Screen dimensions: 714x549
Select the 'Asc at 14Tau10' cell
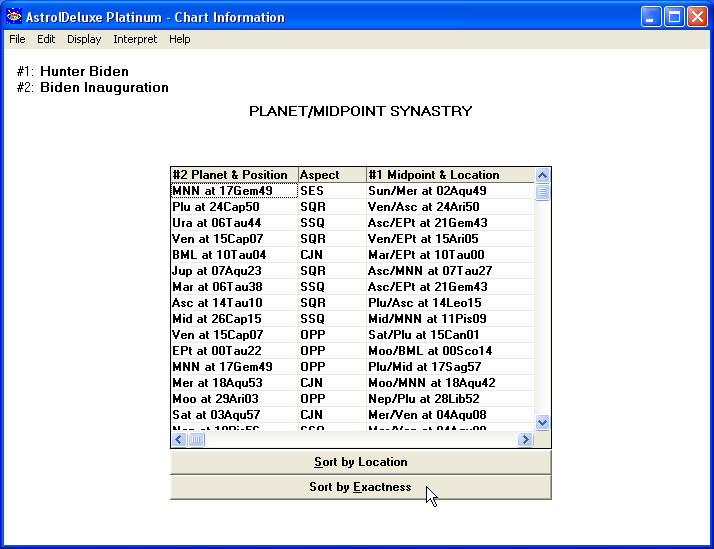pyautogui.click(x=235, y=303)
